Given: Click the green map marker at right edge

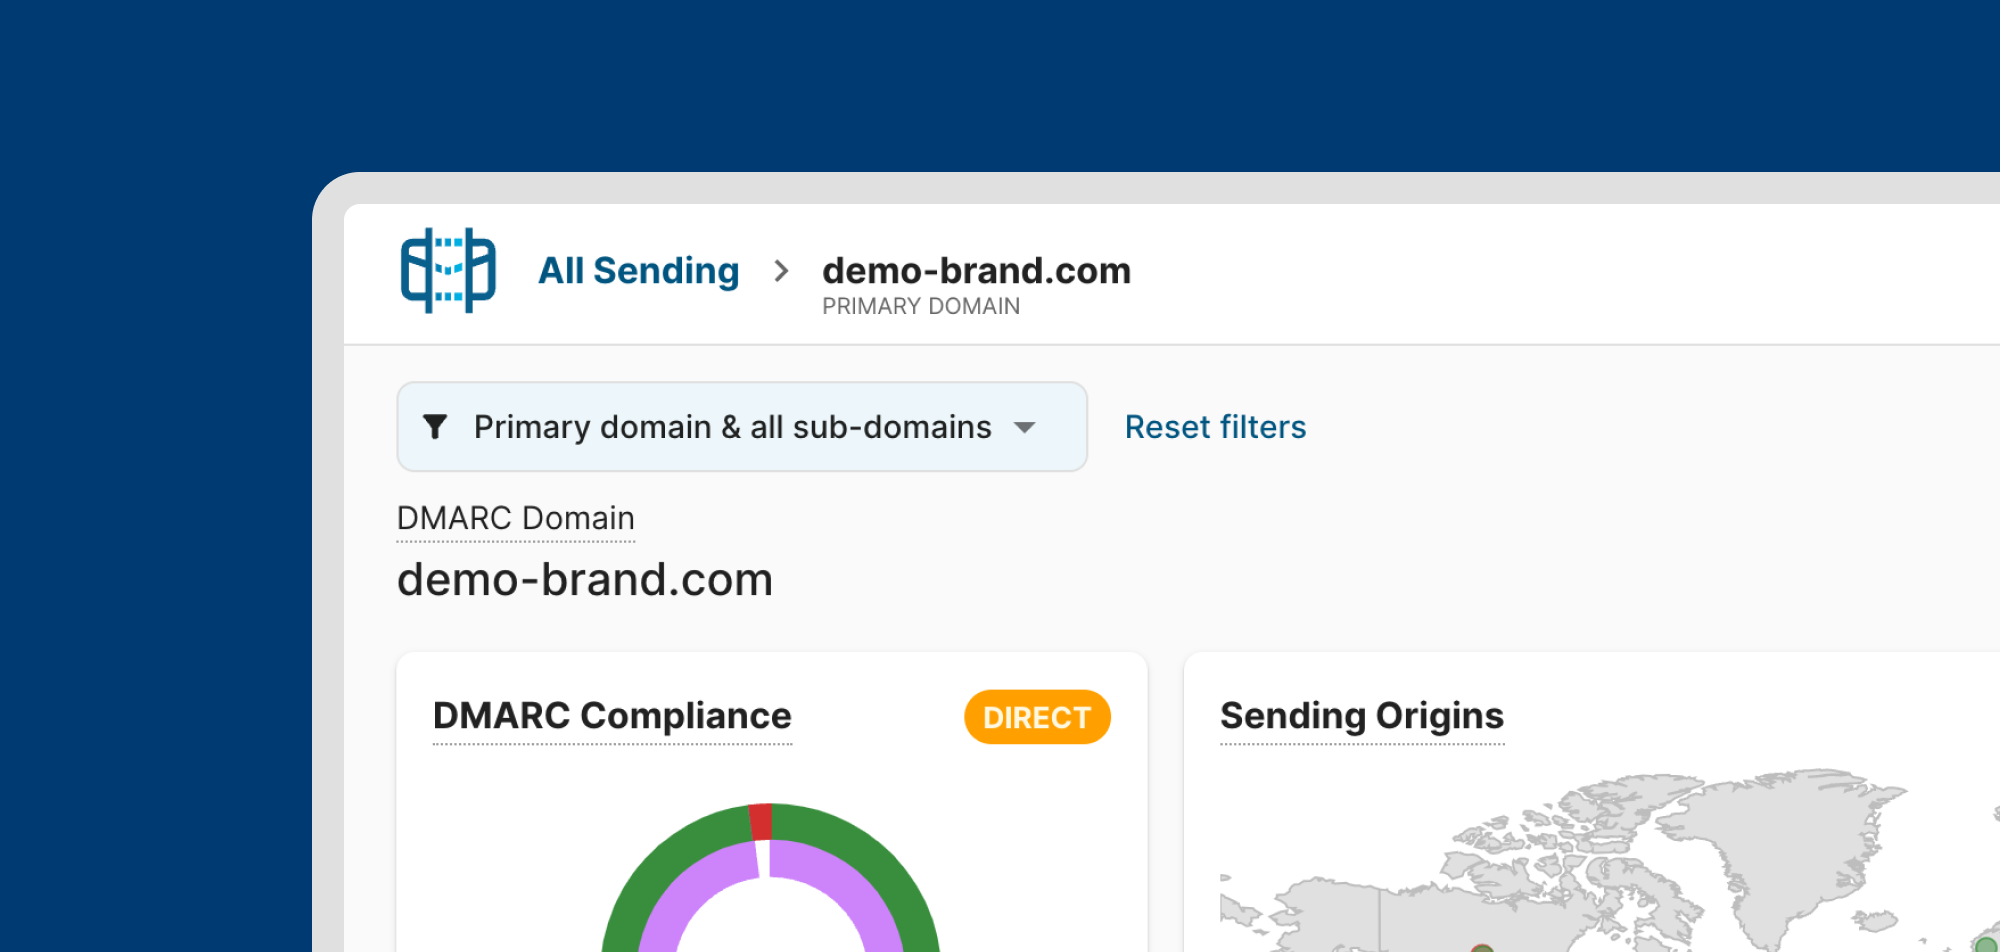Looking at the screenshot, I should (x=1987, y=944).
